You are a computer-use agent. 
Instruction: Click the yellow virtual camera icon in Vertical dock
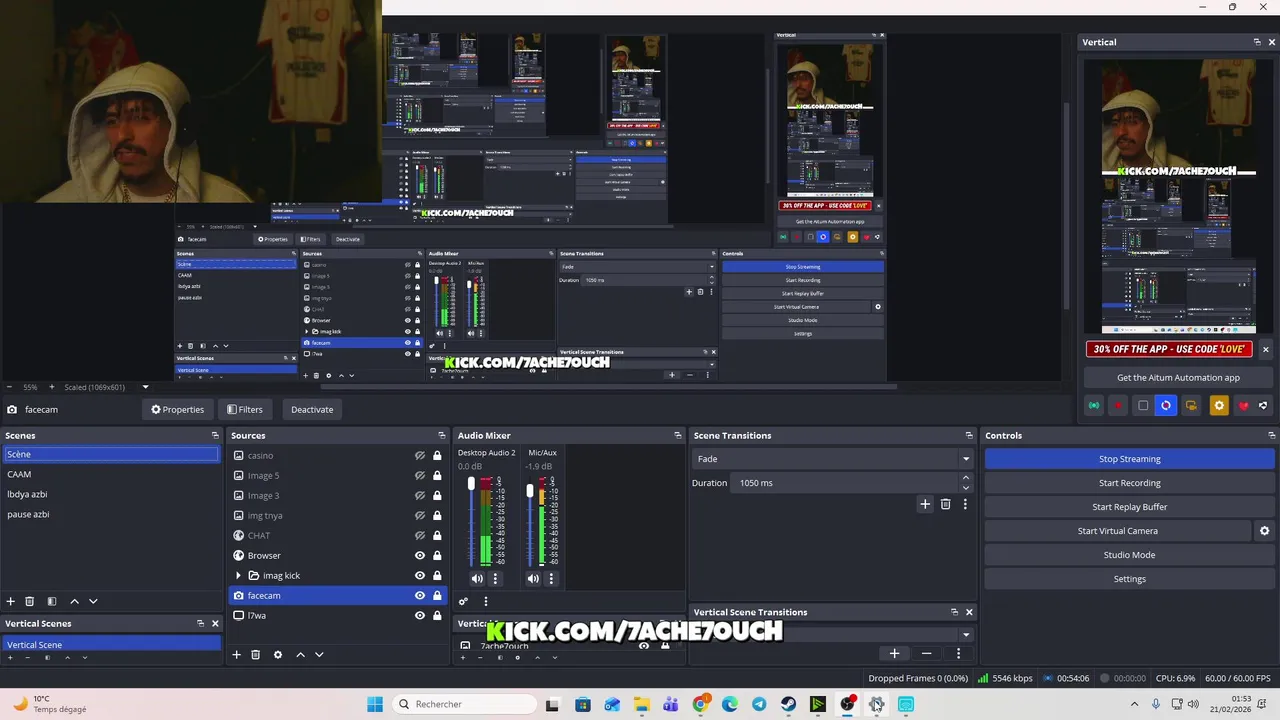click(x=1191, y=405)
